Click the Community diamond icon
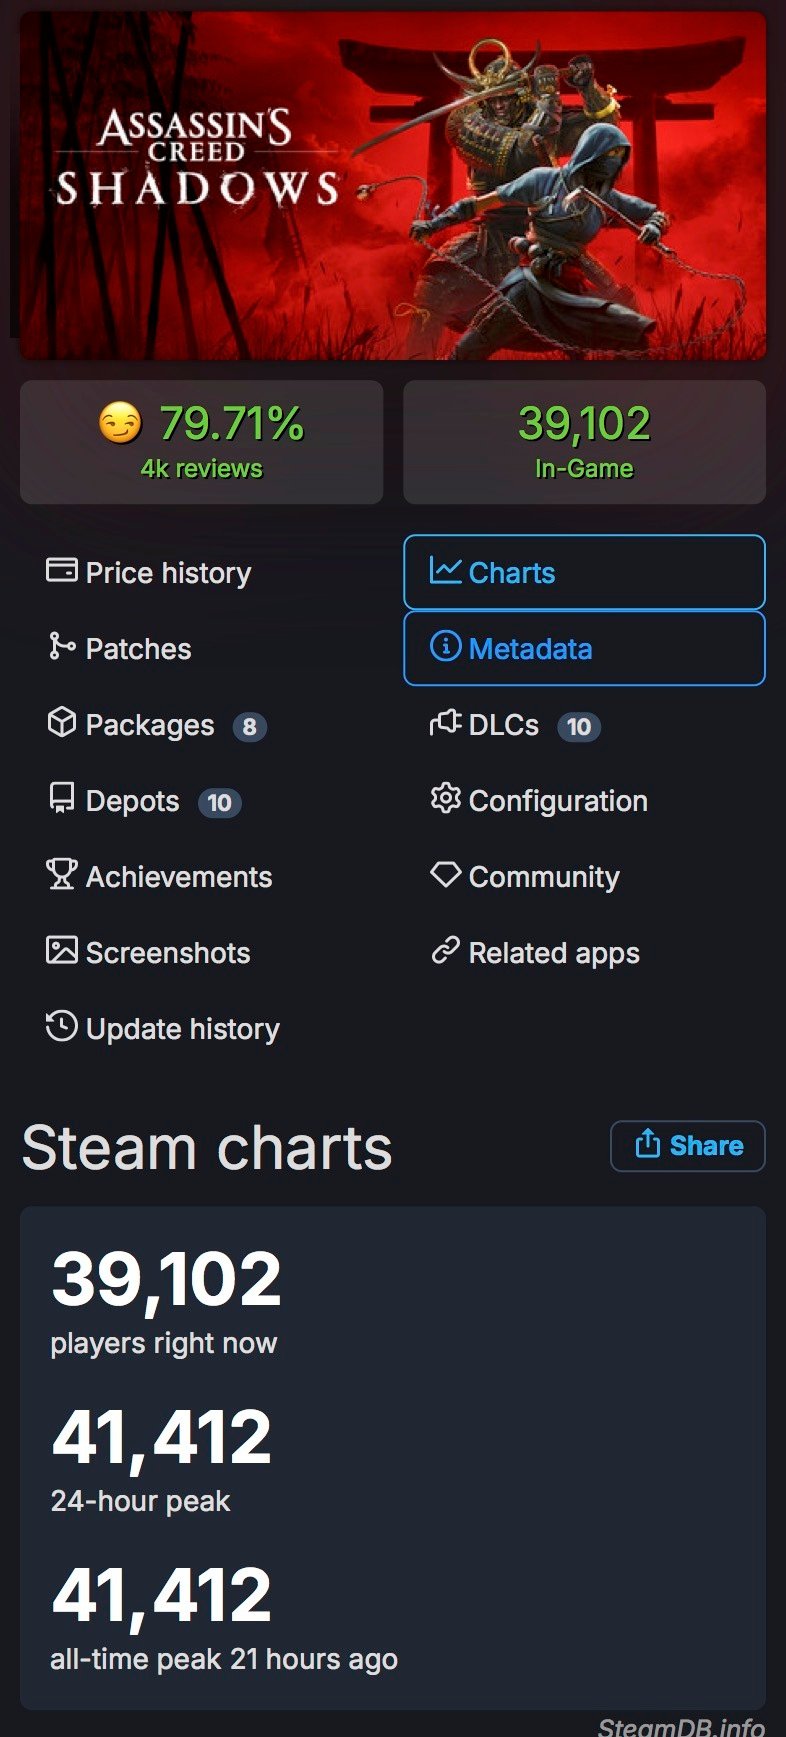The width and height of the screenshot is (786, 1737). pyautogui.click(x=445, y=874)
